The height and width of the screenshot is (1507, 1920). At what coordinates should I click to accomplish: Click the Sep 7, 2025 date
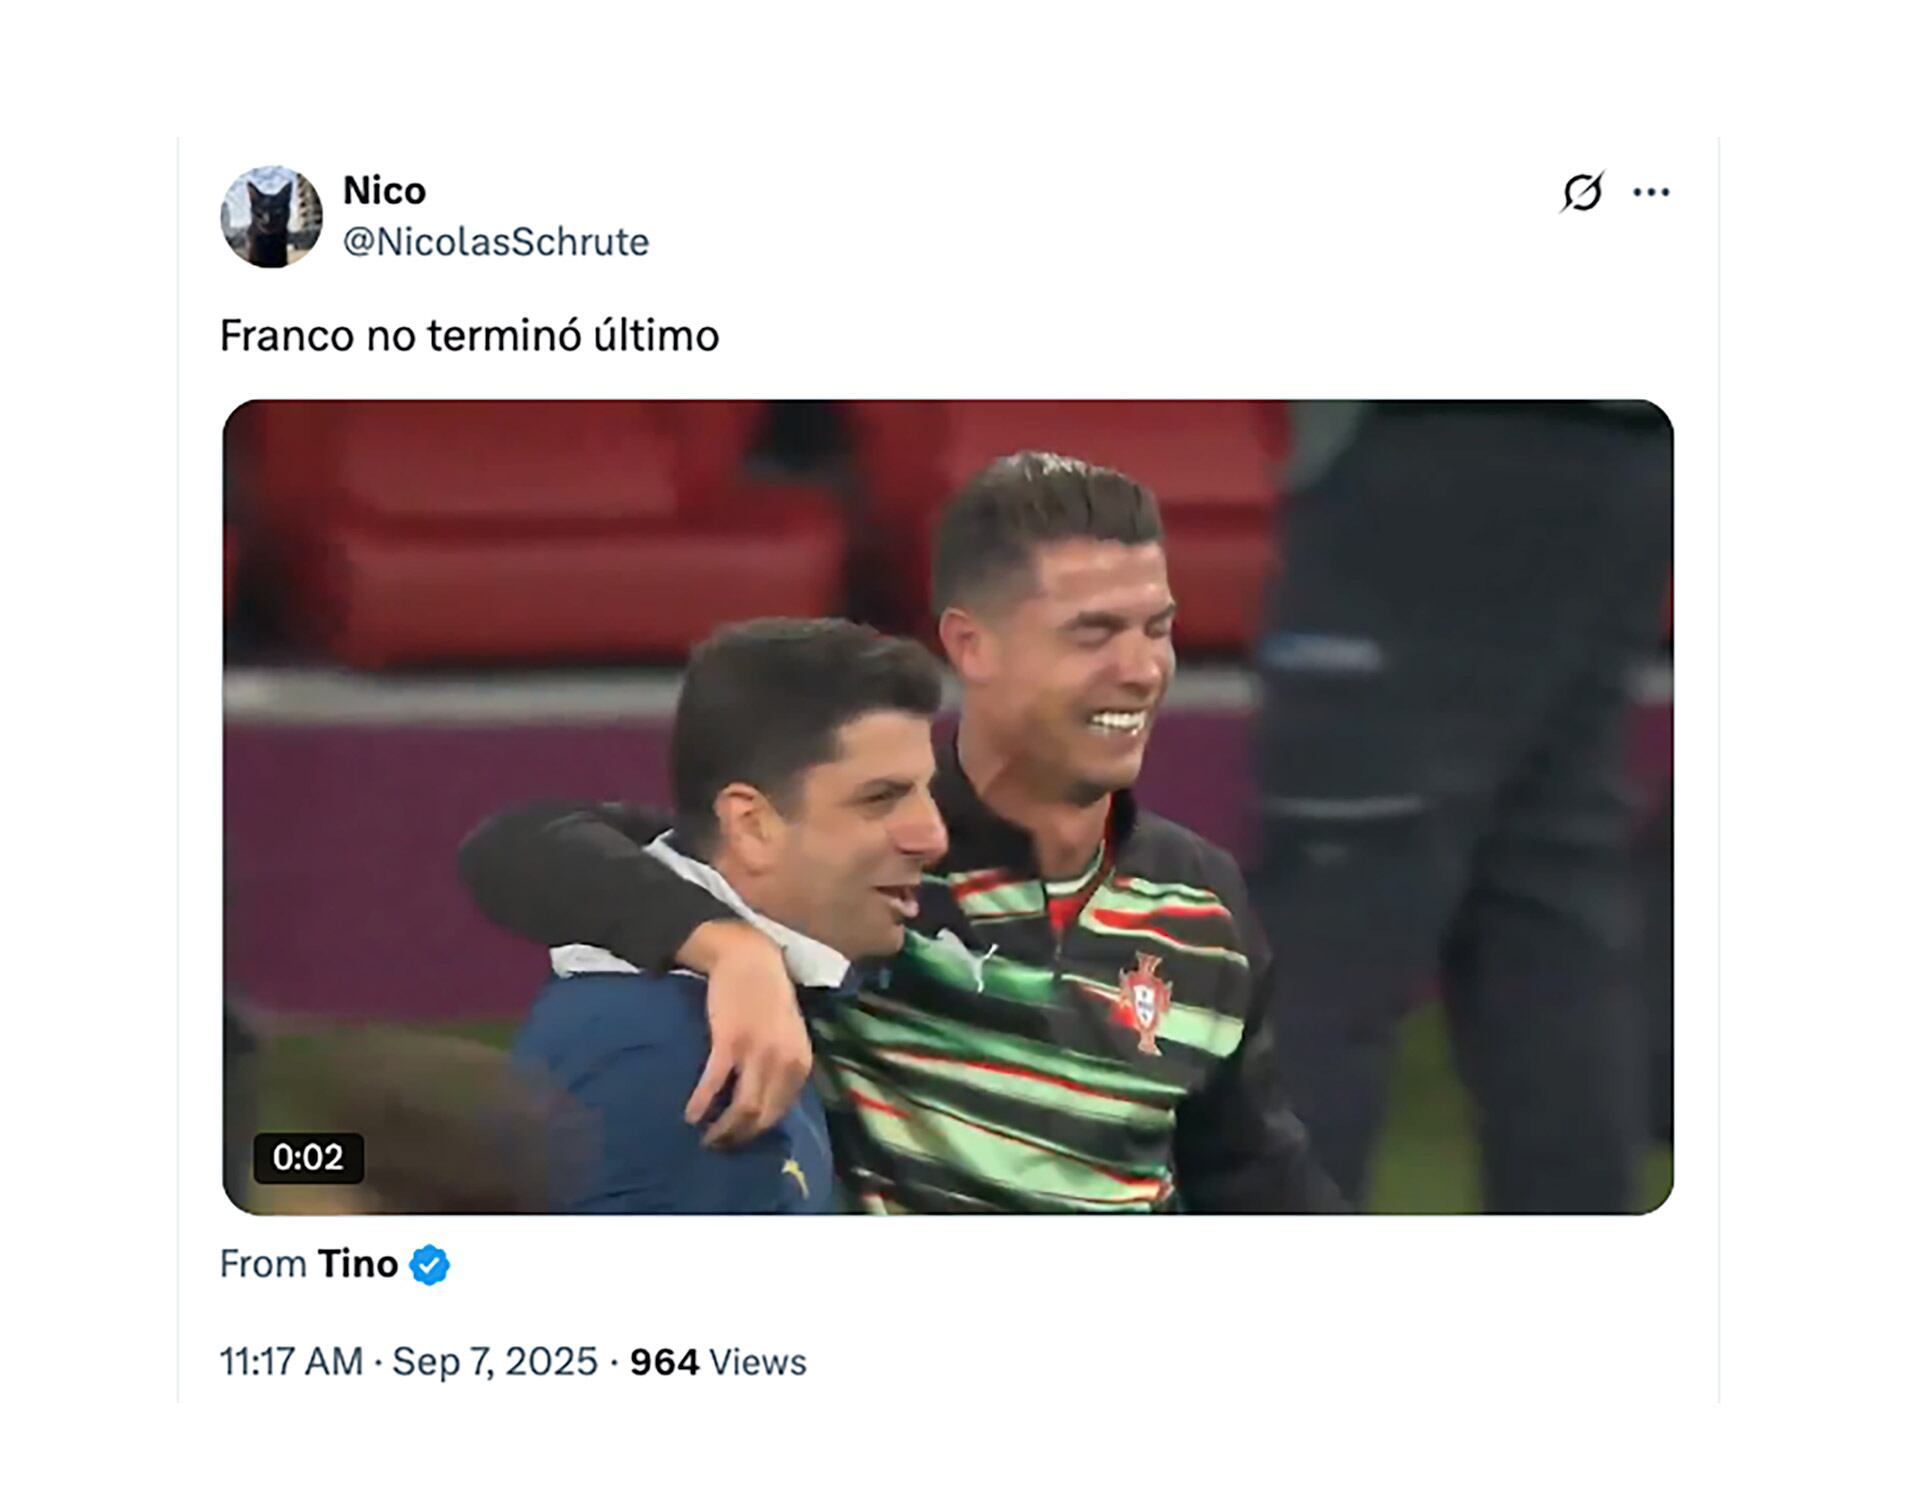[494, 1362]
